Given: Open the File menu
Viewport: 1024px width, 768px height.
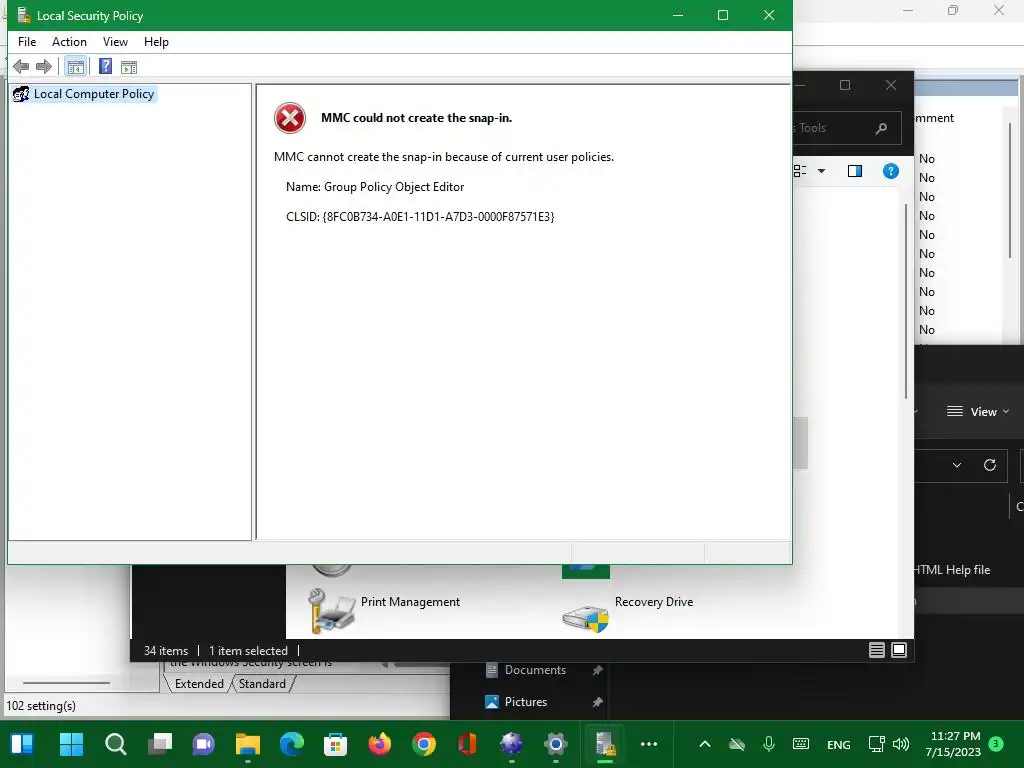Looking at the screenshot, I should click(27, 42).
